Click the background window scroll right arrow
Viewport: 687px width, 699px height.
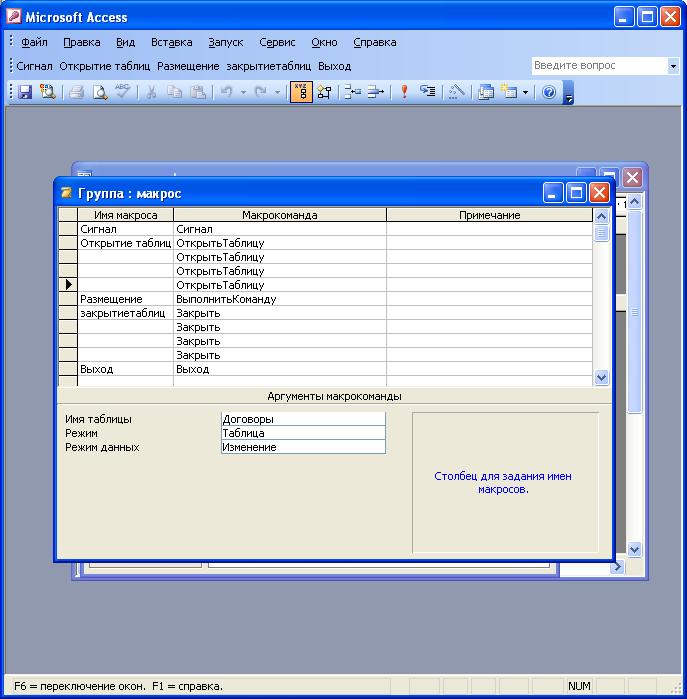[617, 567]
